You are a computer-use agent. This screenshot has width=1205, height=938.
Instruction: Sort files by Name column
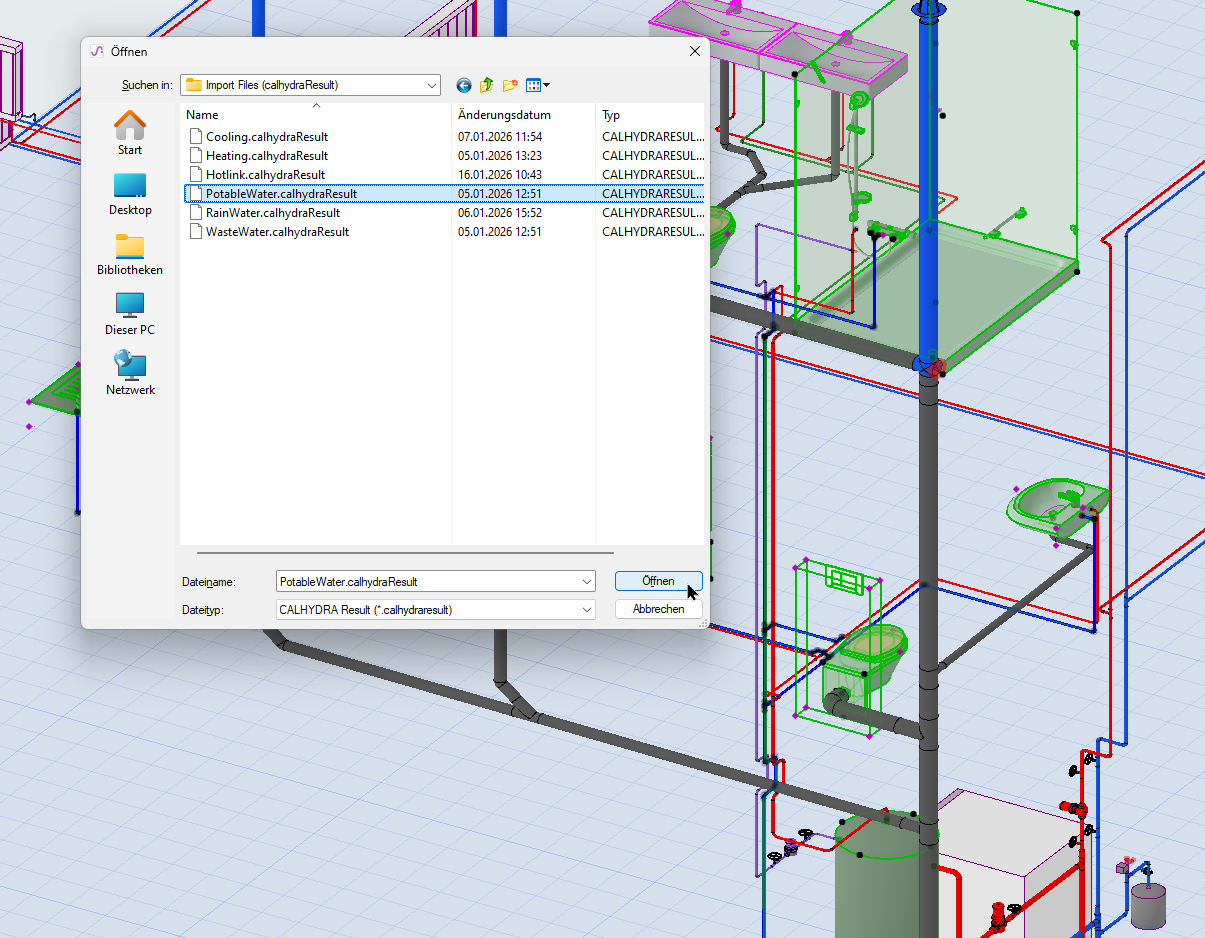315,115
